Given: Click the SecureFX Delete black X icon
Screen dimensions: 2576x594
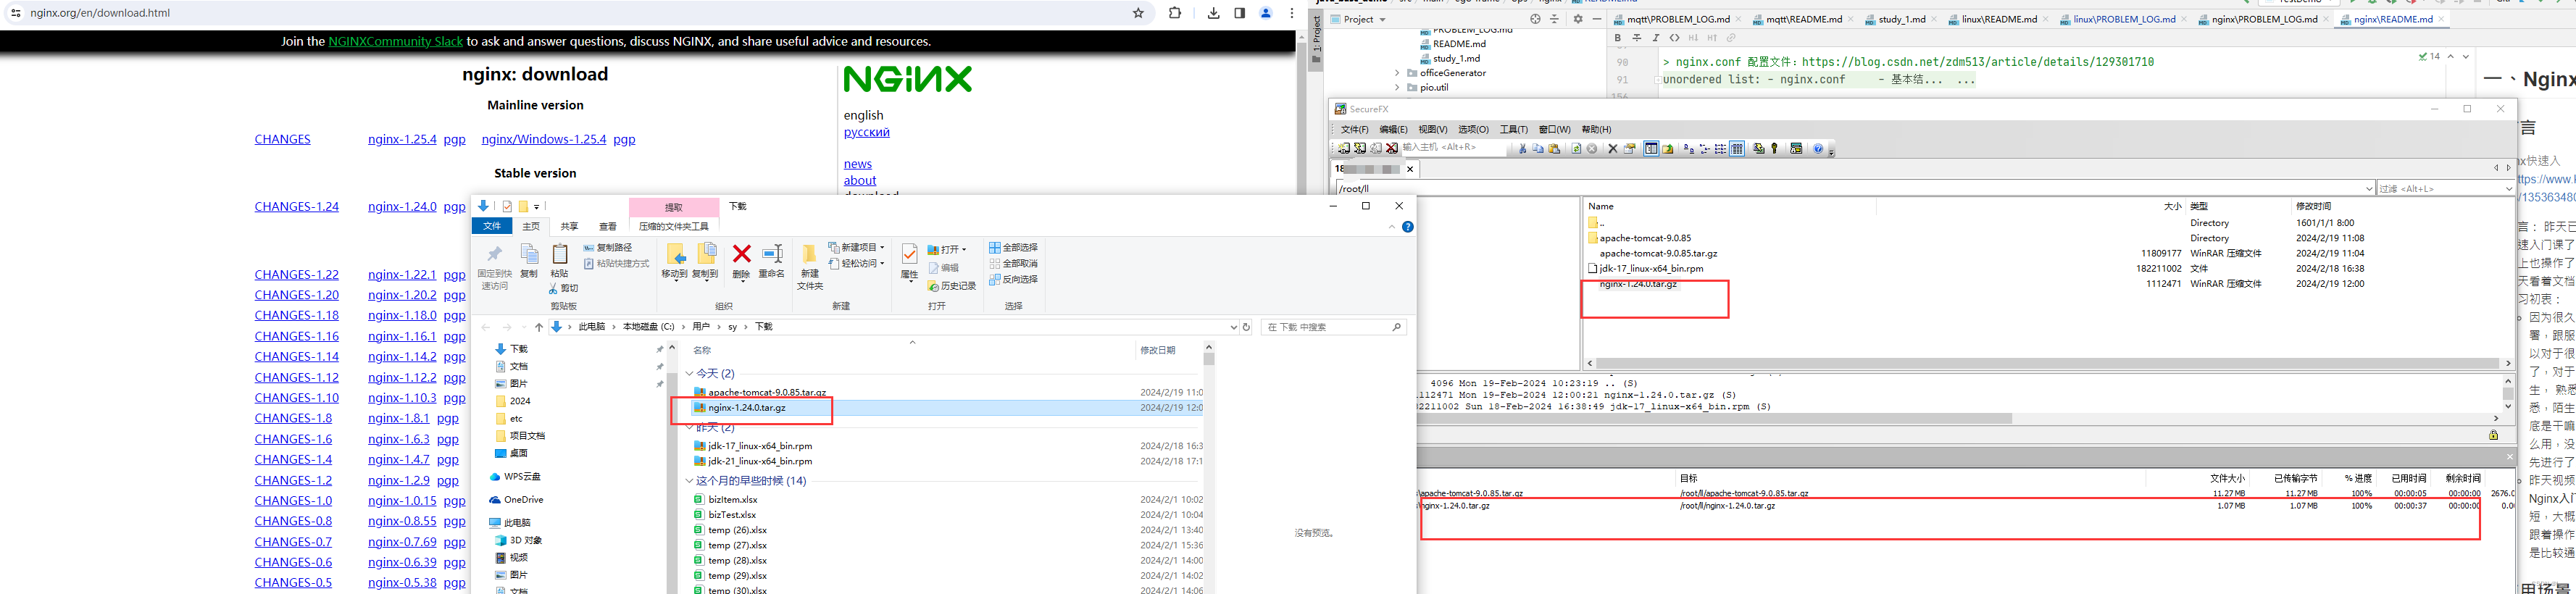Looking at the screenshot, I should (1613, 148).
